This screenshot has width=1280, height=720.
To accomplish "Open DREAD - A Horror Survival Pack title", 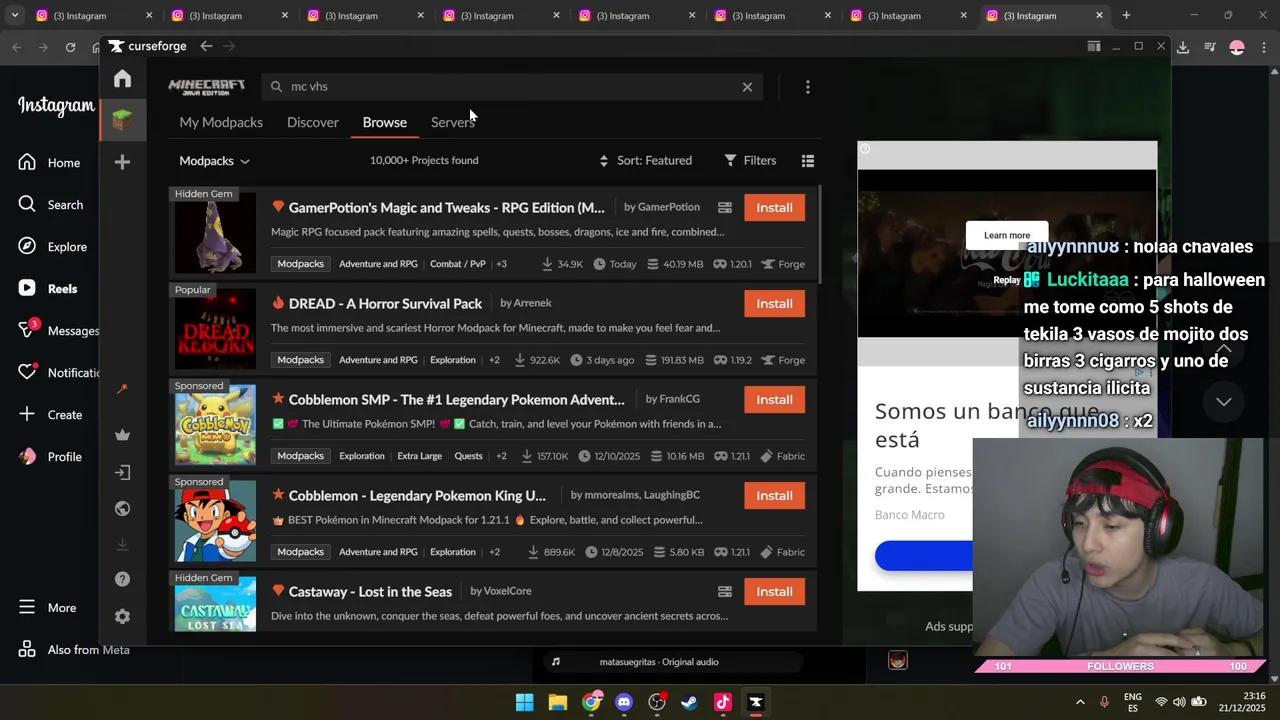I will coord(385,304).
